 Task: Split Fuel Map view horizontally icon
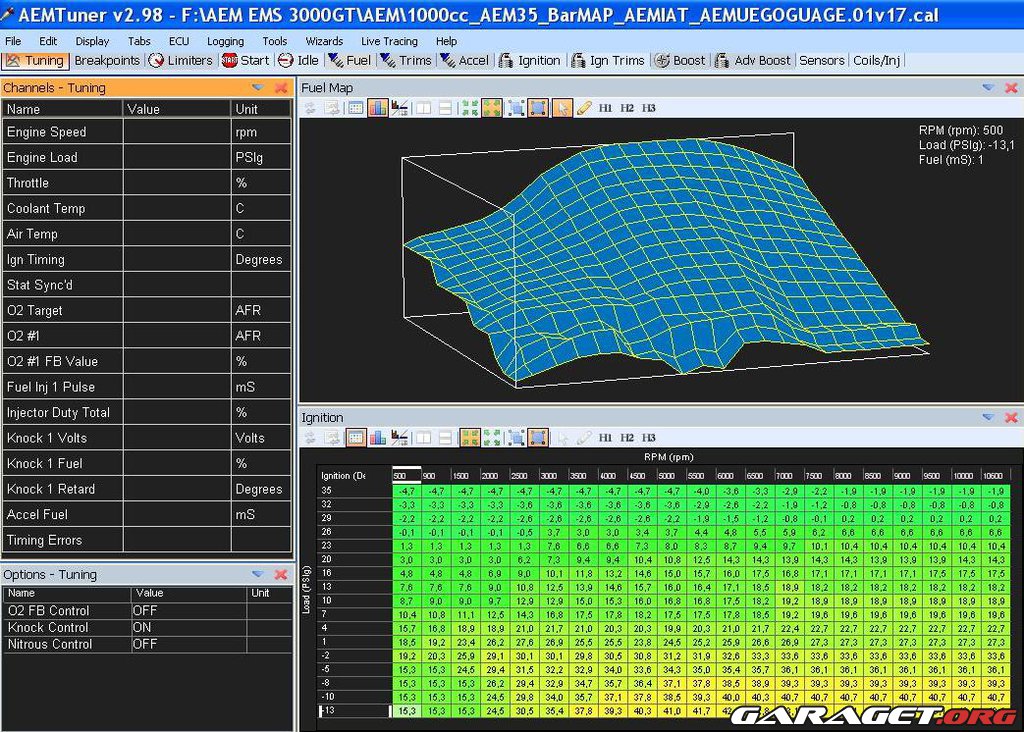[x=445, y=108]
